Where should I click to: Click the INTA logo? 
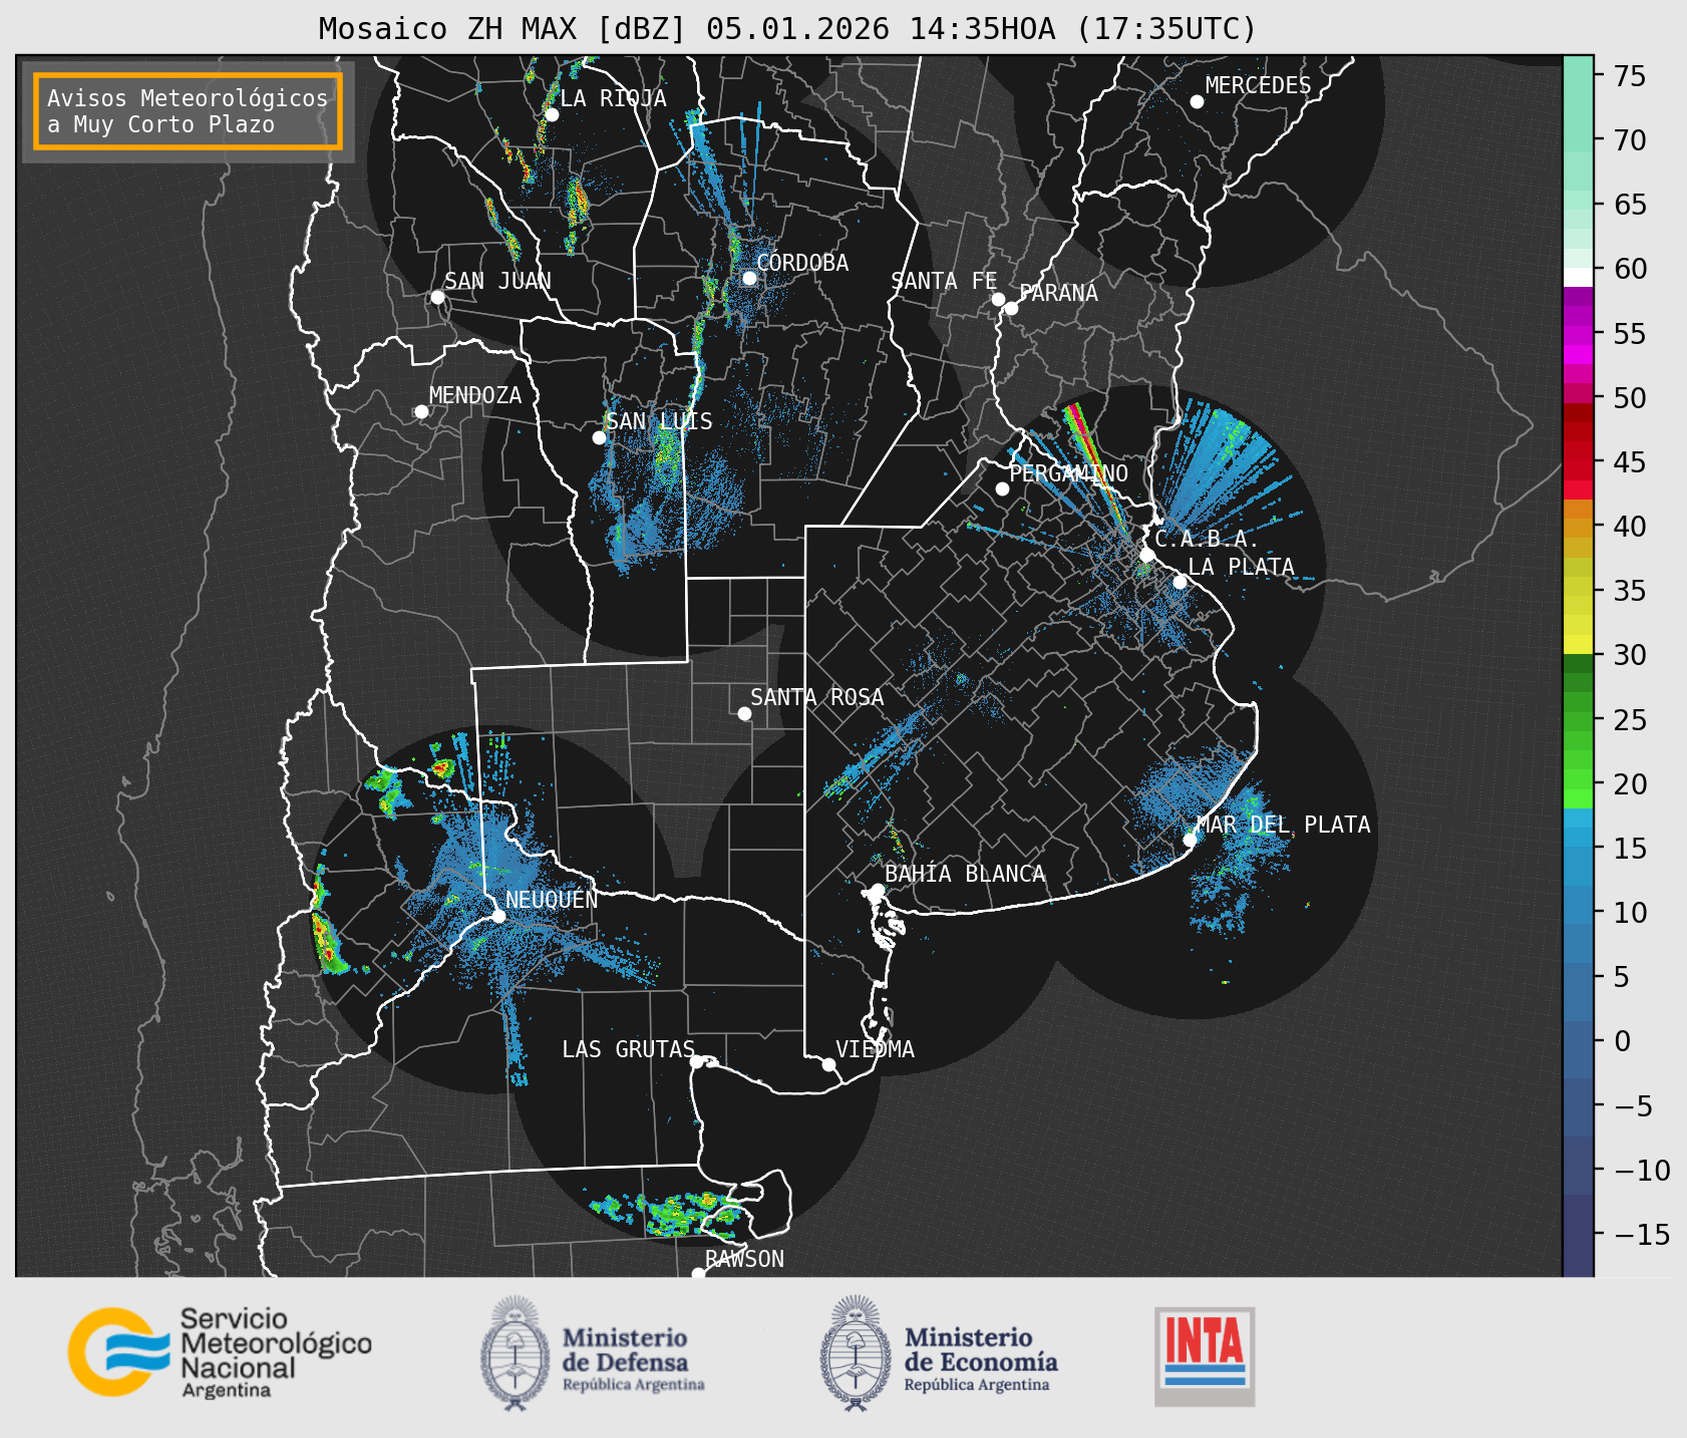coord(1204,1355)
